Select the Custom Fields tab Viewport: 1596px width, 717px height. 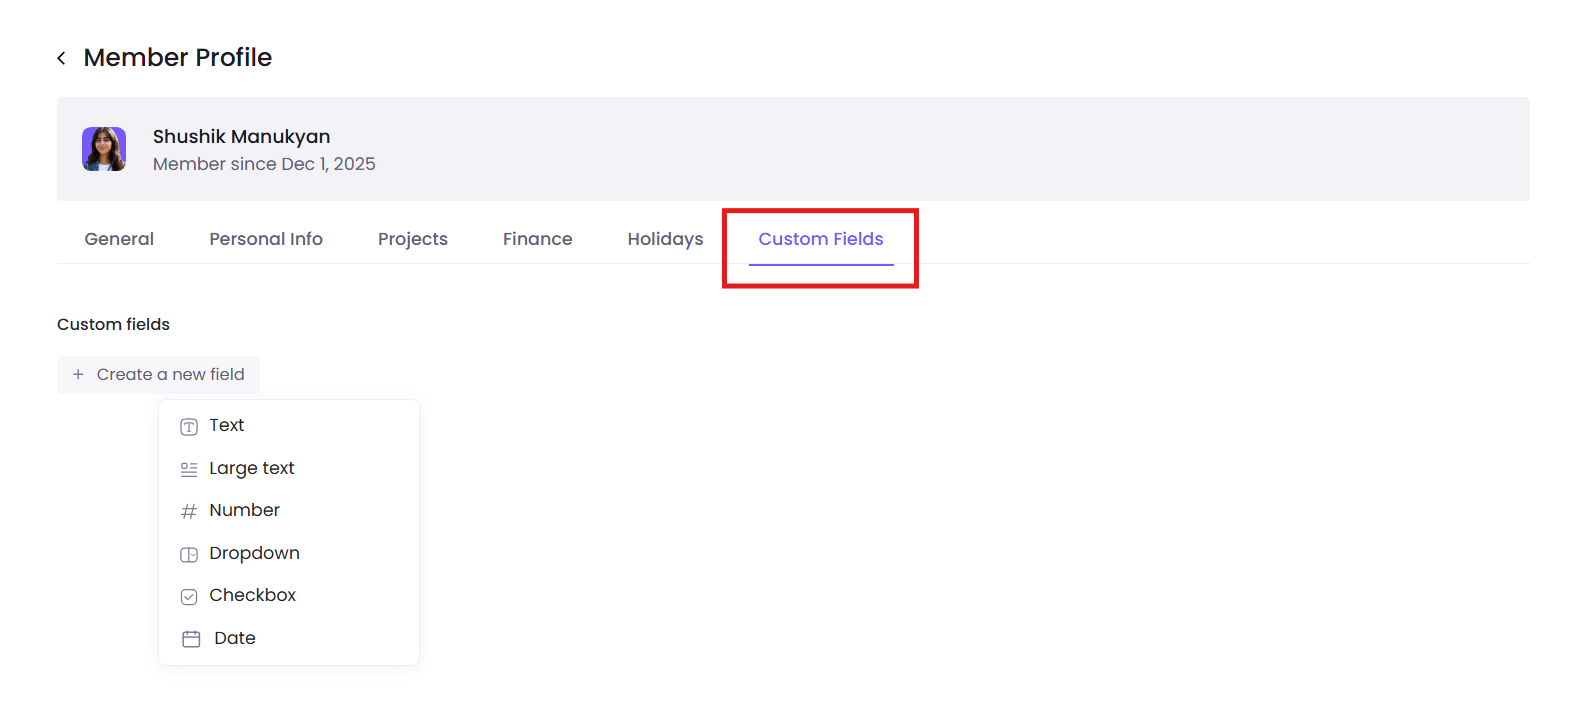tap(821, 239)
